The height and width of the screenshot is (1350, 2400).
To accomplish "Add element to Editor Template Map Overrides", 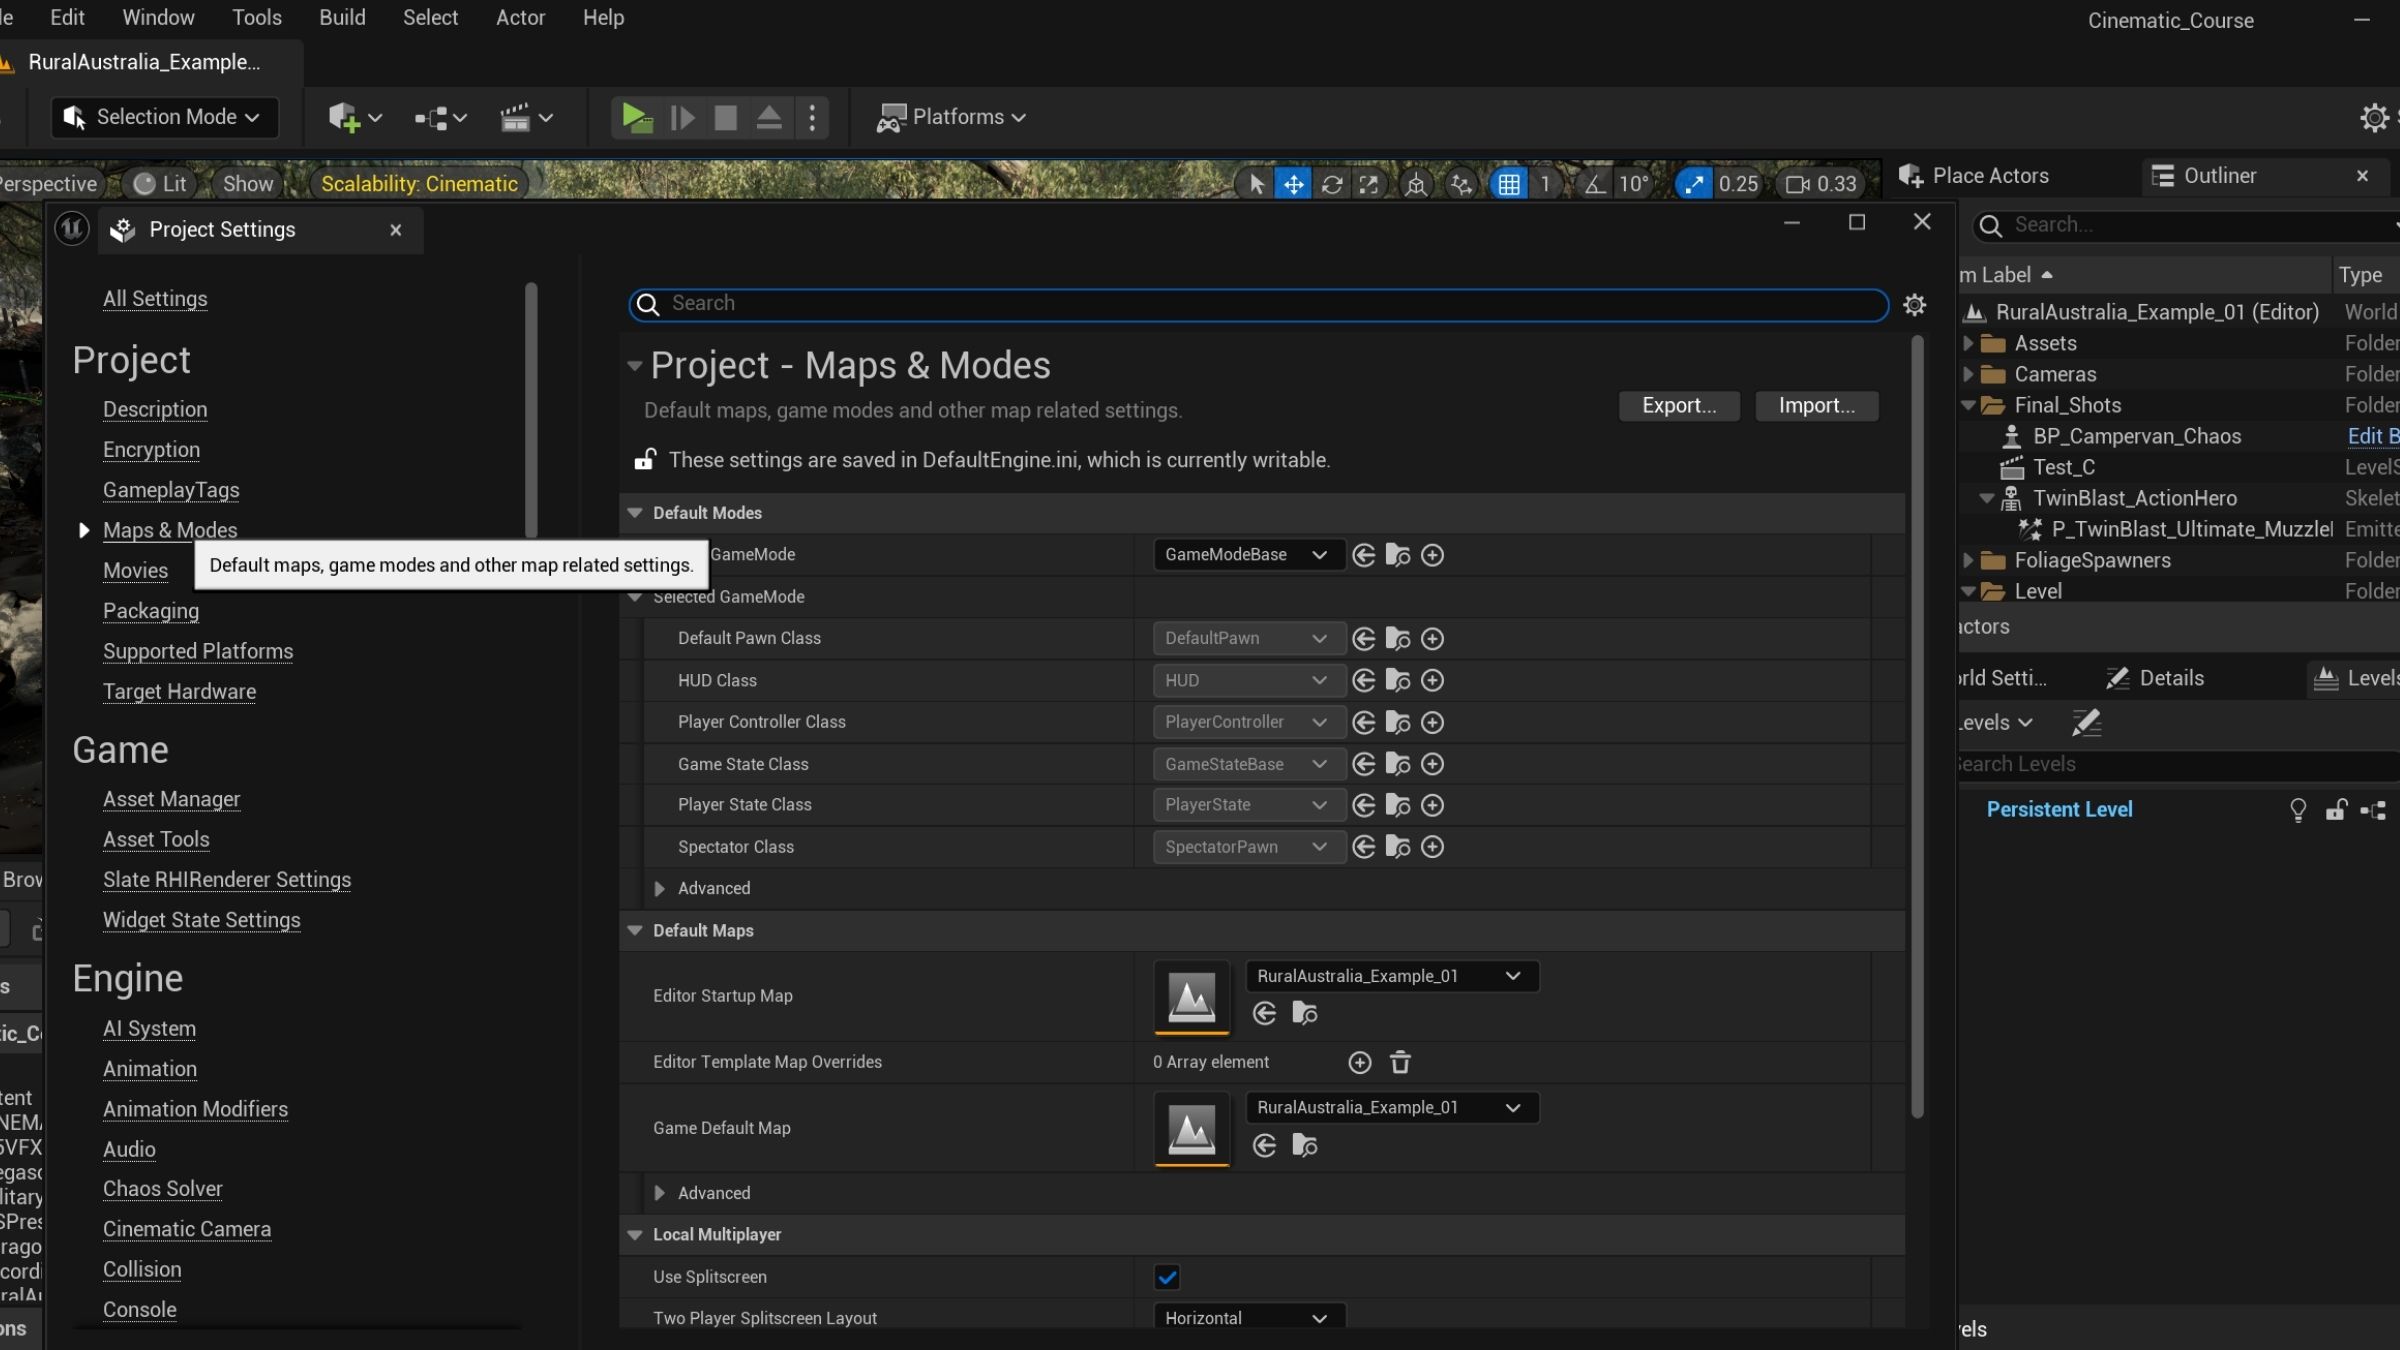I will pos(1359,1063).
